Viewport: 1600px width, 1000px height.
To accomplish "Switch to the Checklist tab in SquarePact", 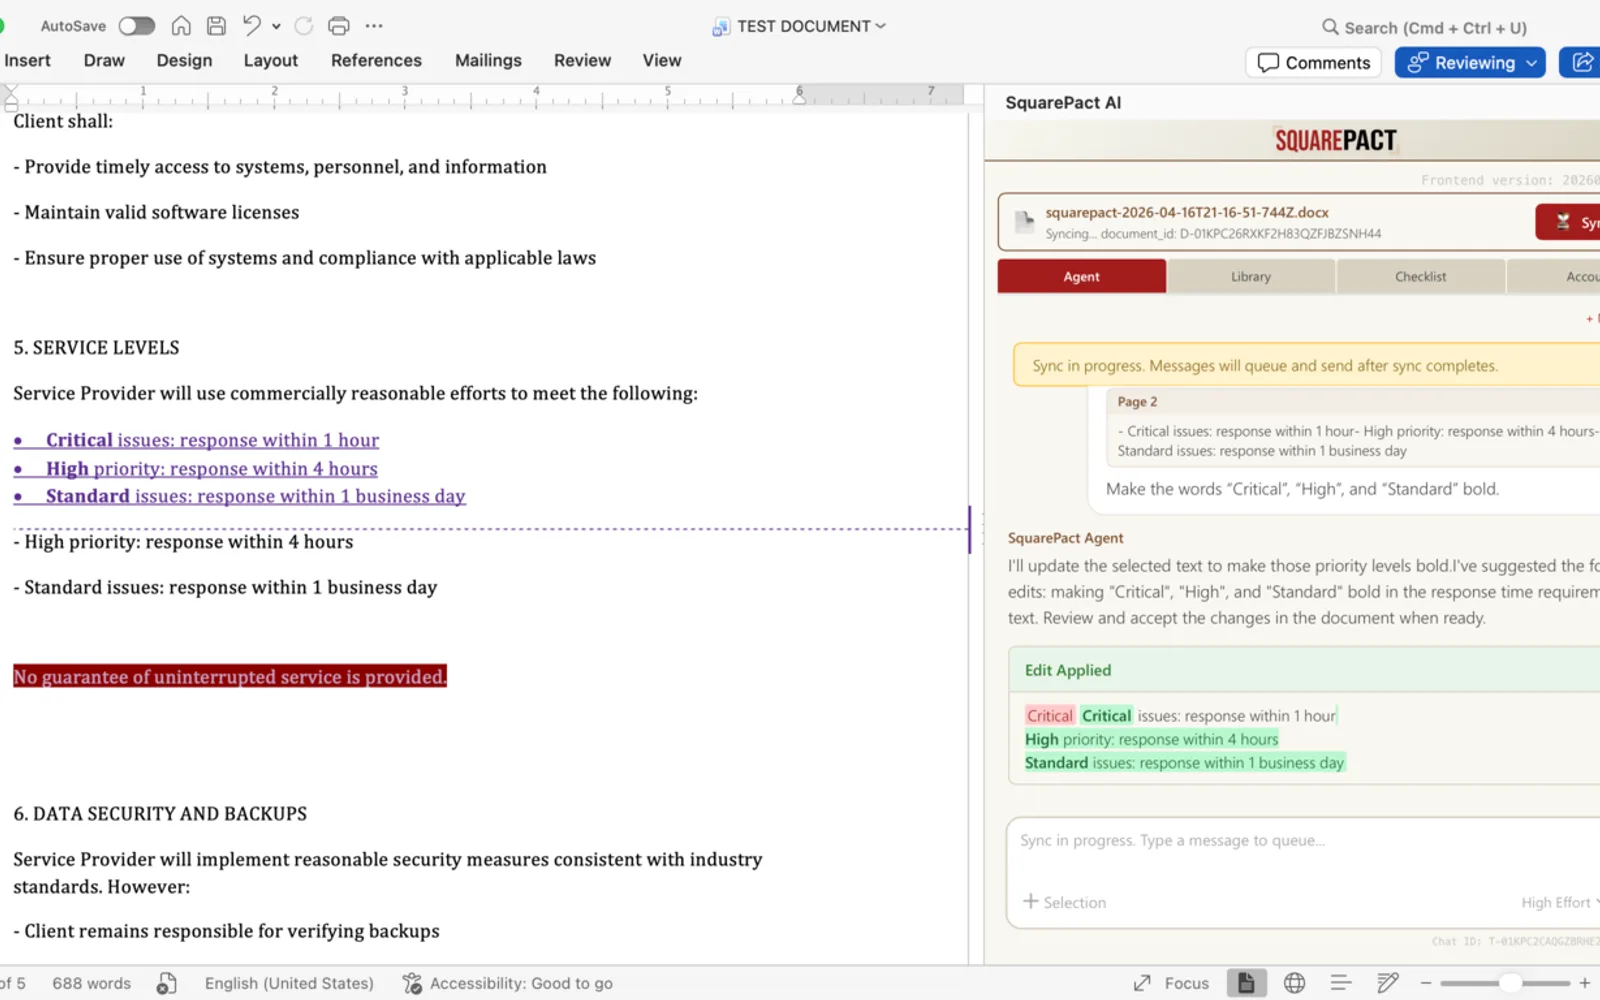I will [x=1420, y=276].
